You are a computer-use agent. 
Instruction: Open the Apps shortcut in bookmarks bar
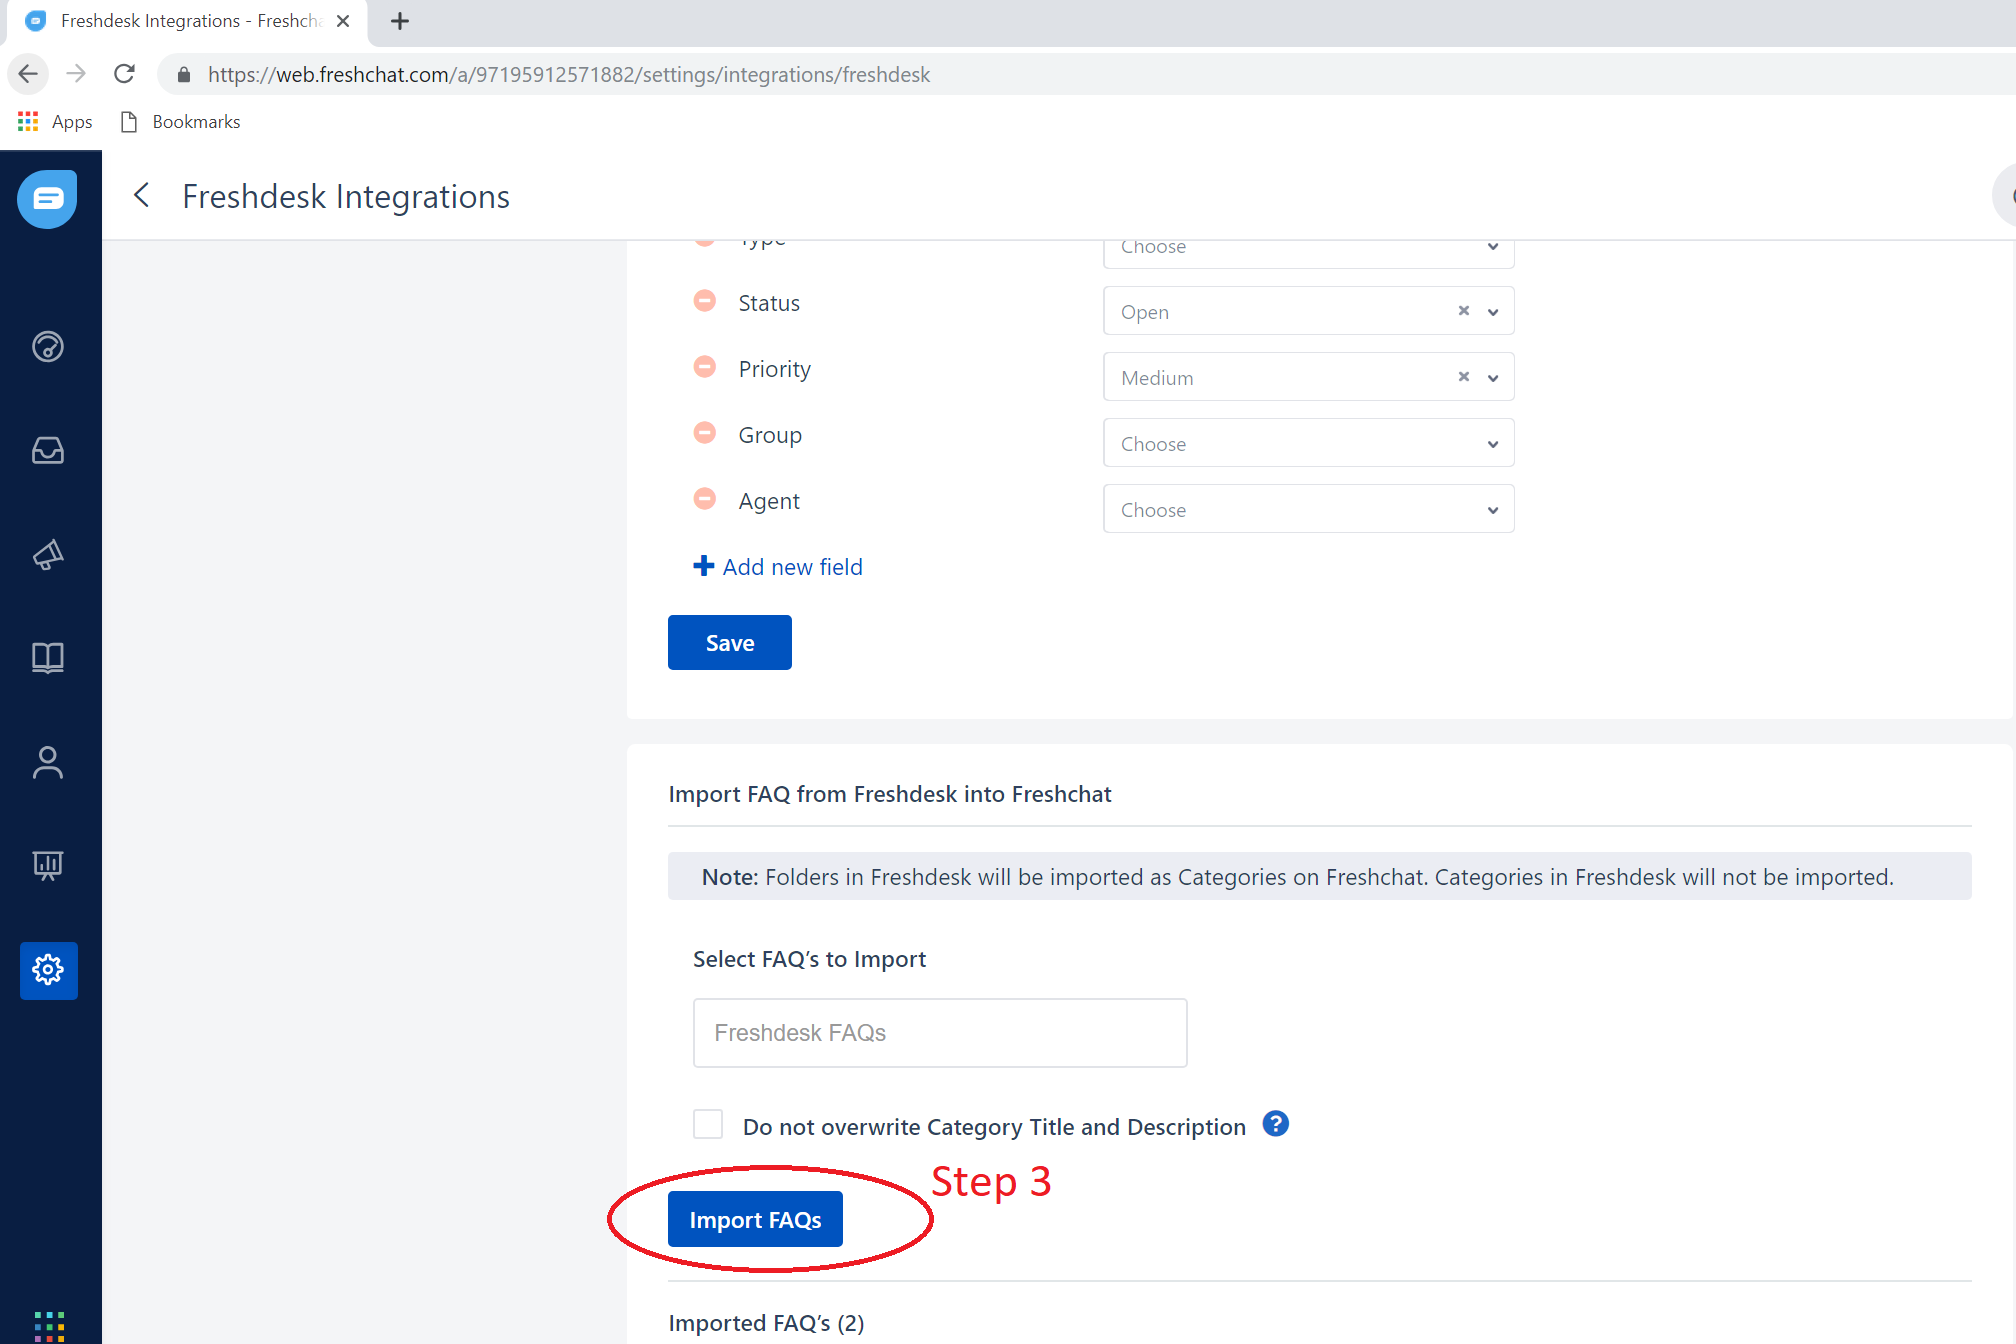55,121
